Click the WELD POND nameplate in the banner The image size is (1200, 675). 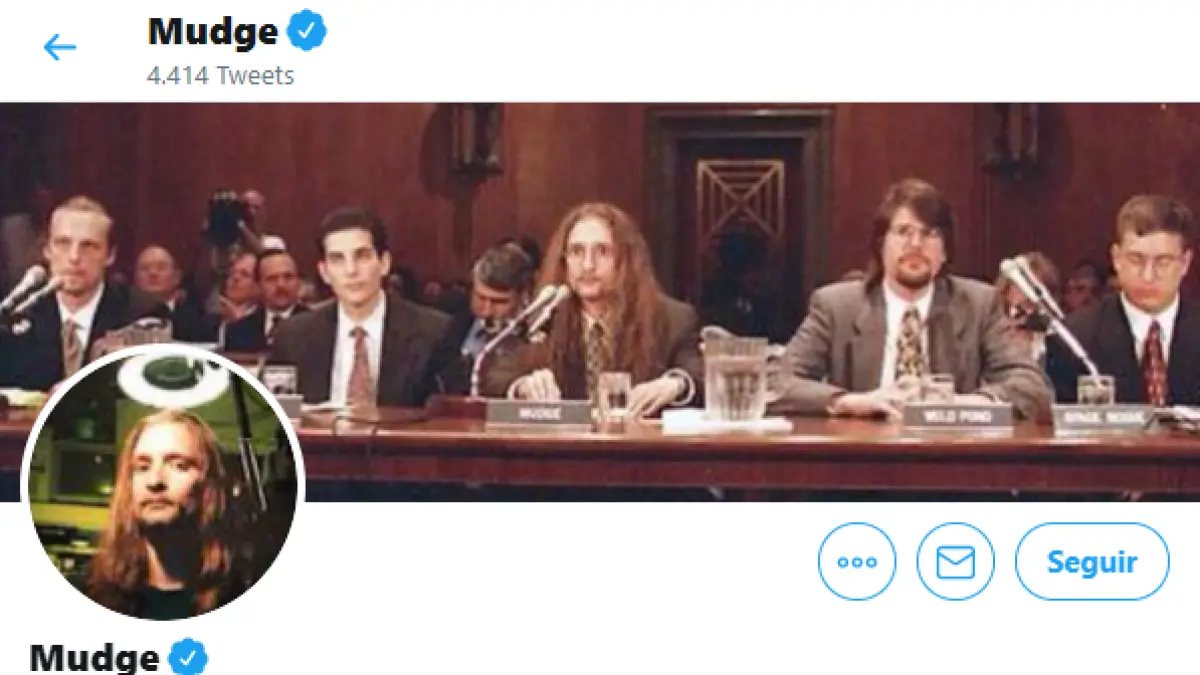(x=957, y=414)
